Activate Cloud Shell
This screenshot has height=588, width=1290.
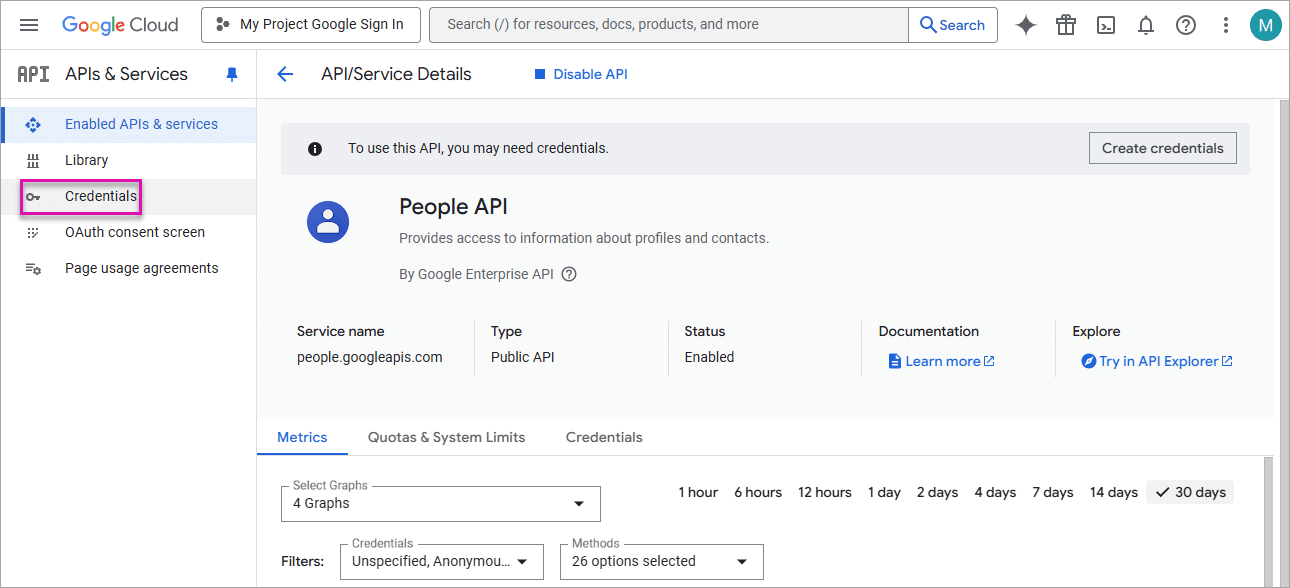pos(1105,24)
